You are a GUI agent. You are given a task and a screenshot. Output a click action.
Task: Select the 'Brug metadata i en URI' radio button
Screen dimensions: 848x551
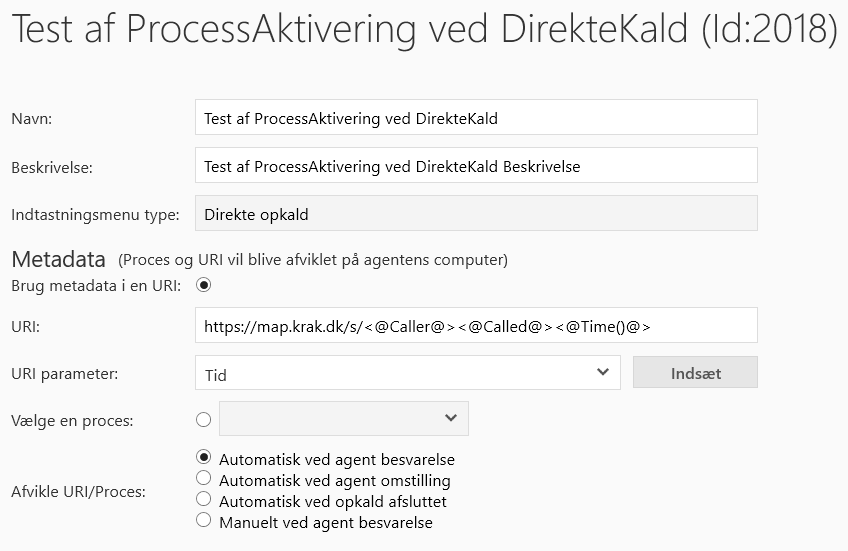click(204, 285)
